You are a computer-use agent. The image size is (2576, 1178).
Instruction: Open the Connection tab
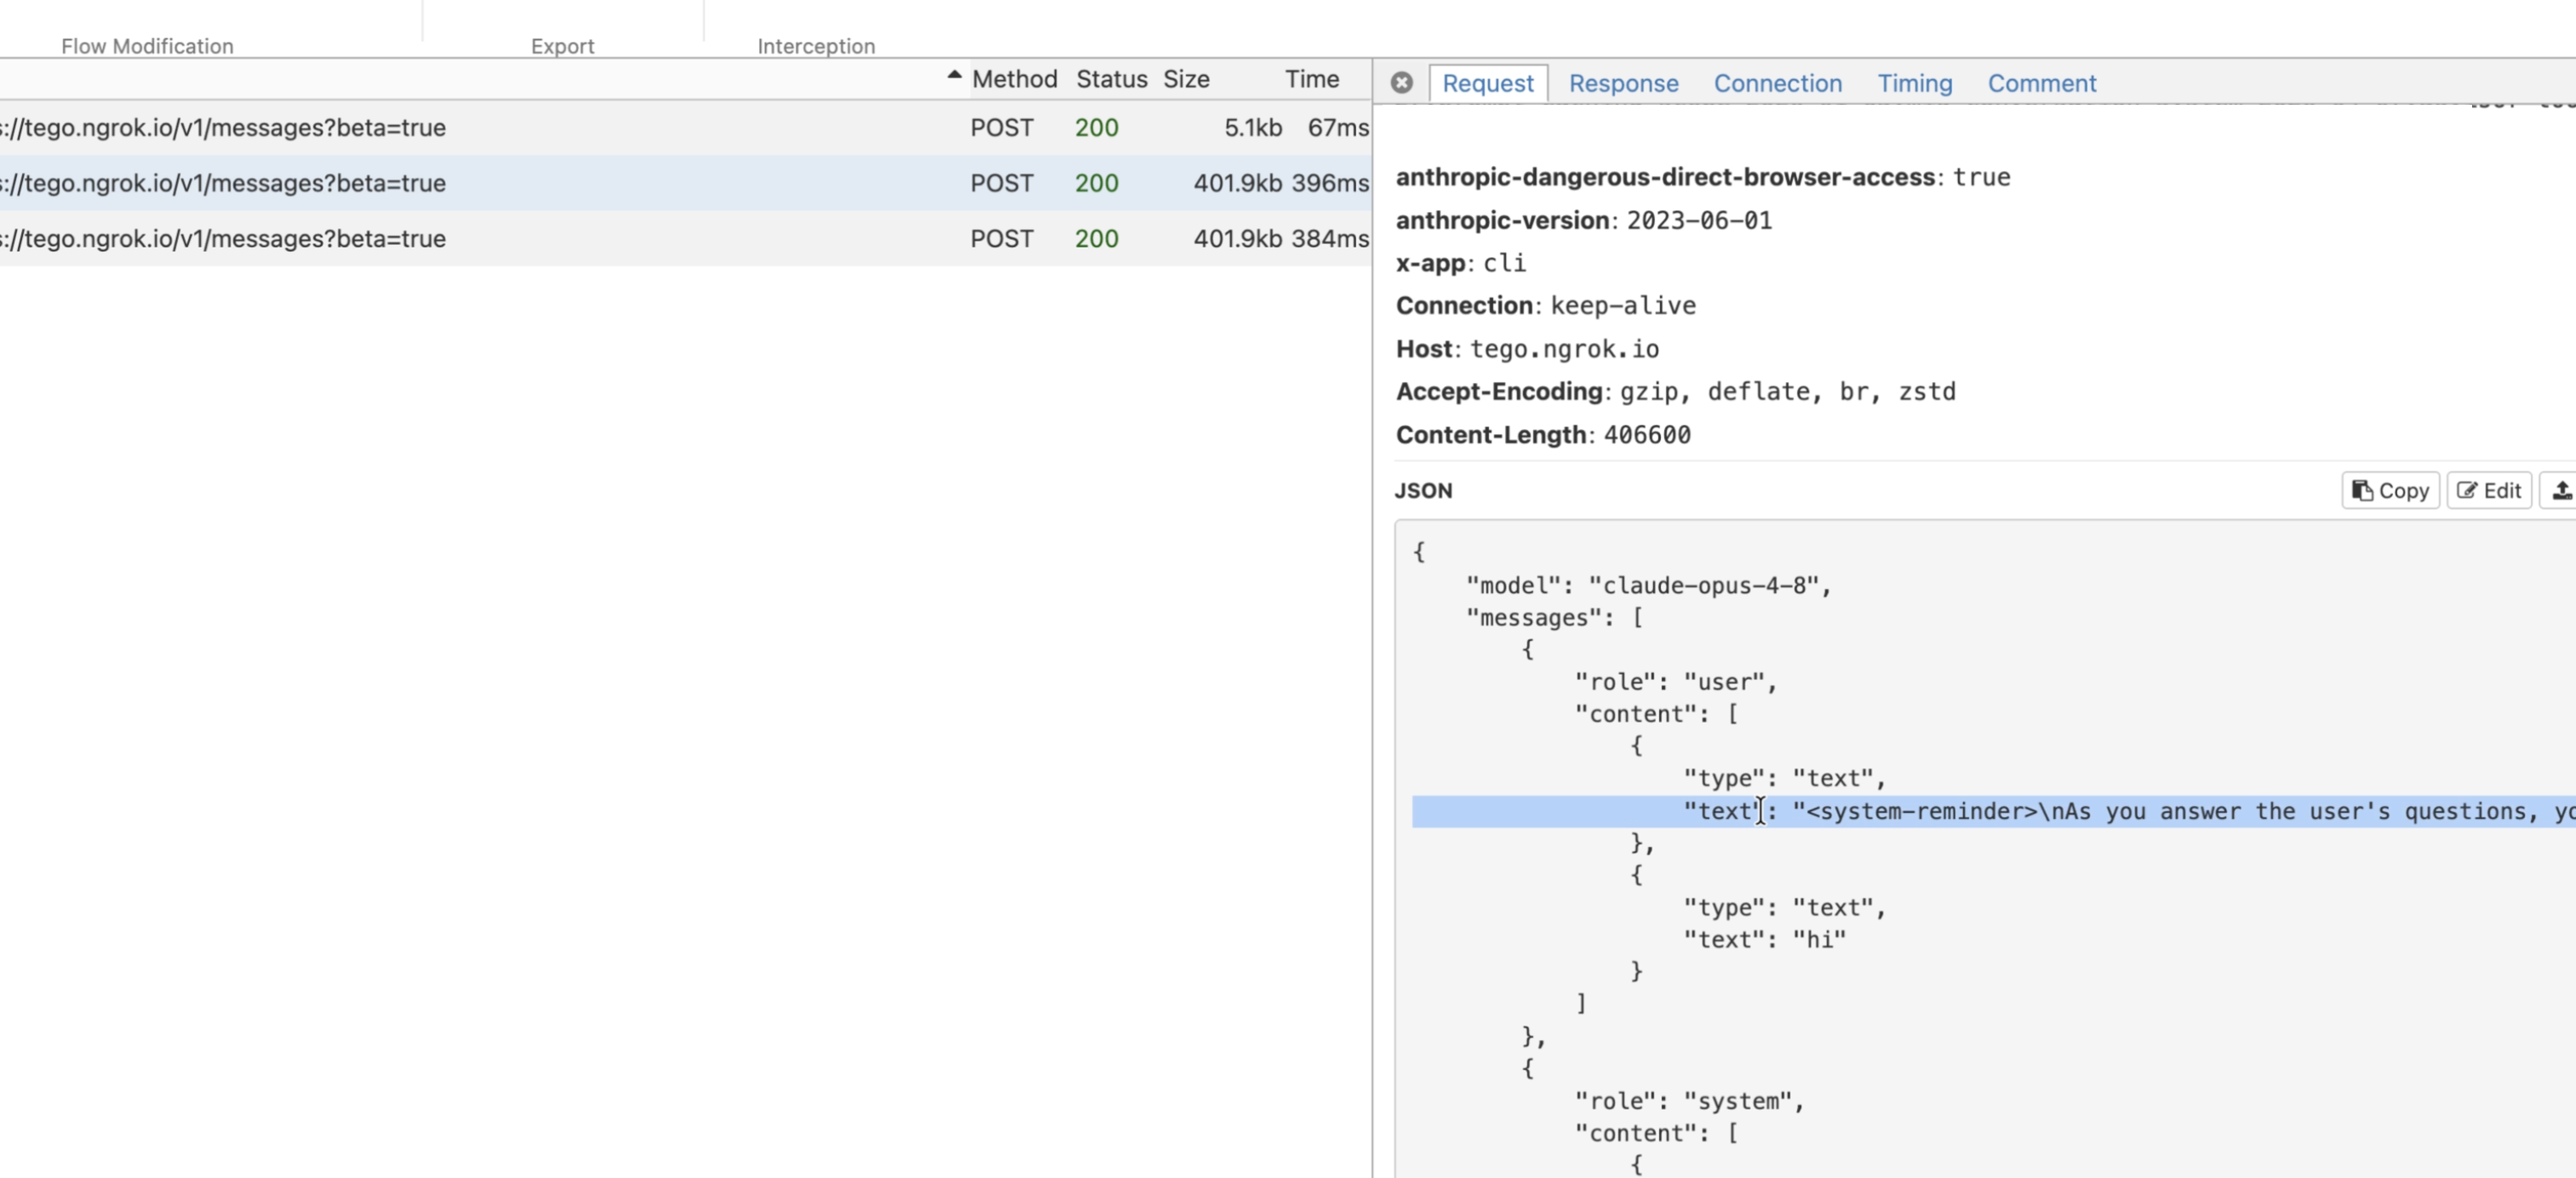click(x=1777, y=83)
